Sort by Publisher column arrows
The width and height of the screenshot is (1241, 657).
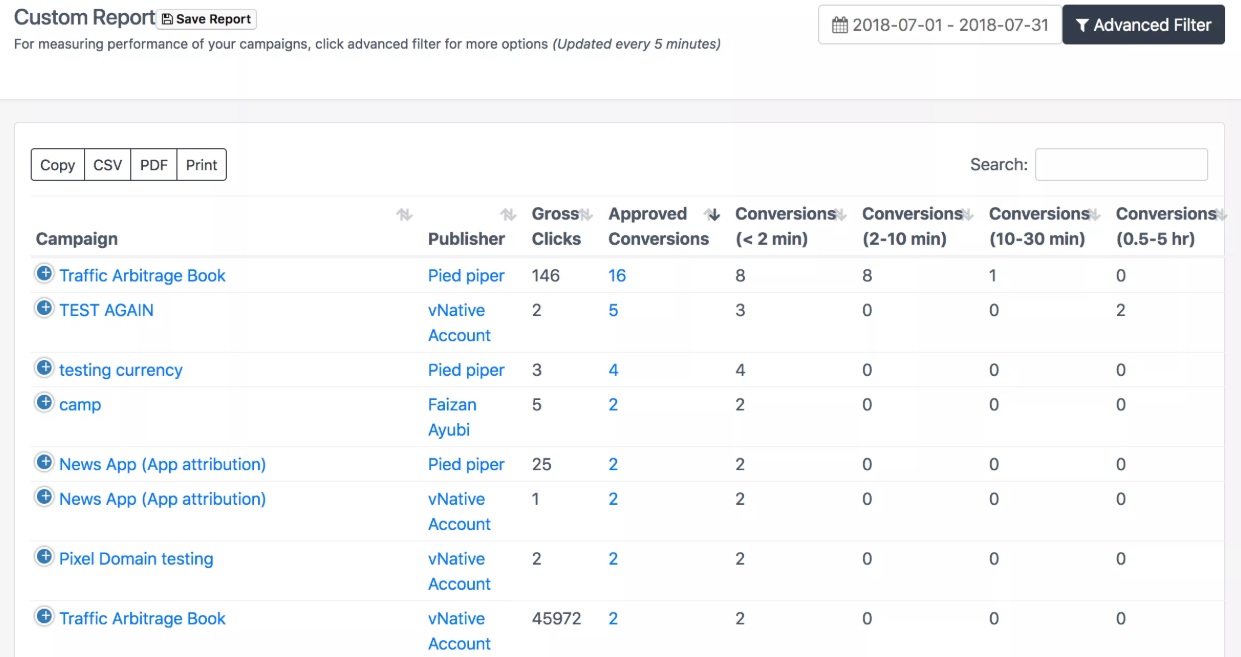508,215
